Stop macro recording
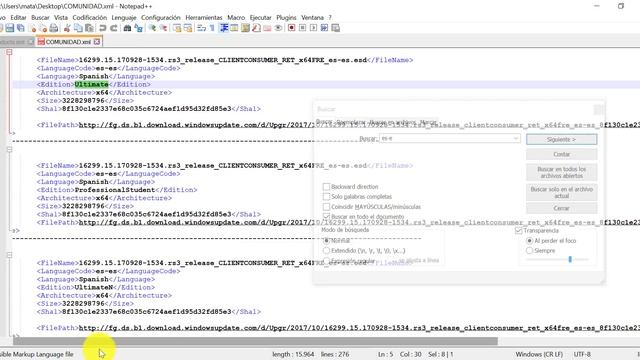 [302, 28]
